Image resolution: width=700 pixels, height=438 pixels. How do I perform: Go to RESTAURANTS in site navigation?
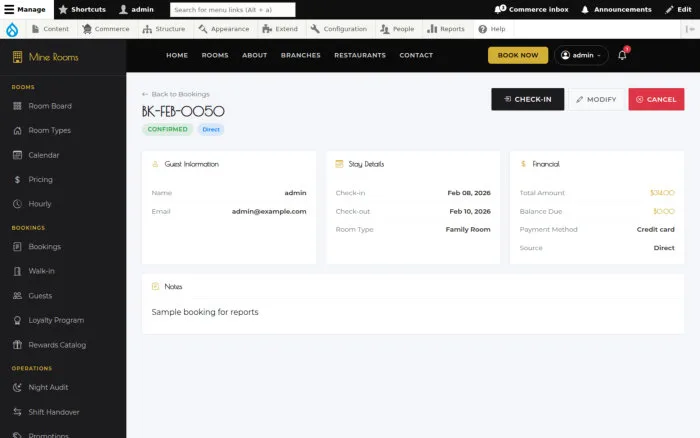point(360,55)
